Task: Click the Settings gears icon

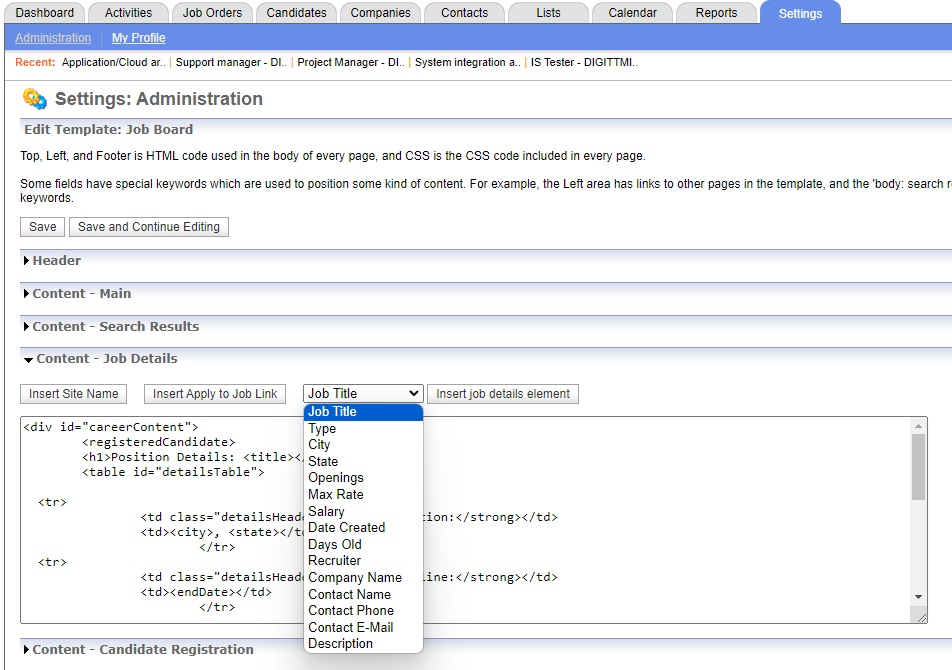Action: (35, 99)
